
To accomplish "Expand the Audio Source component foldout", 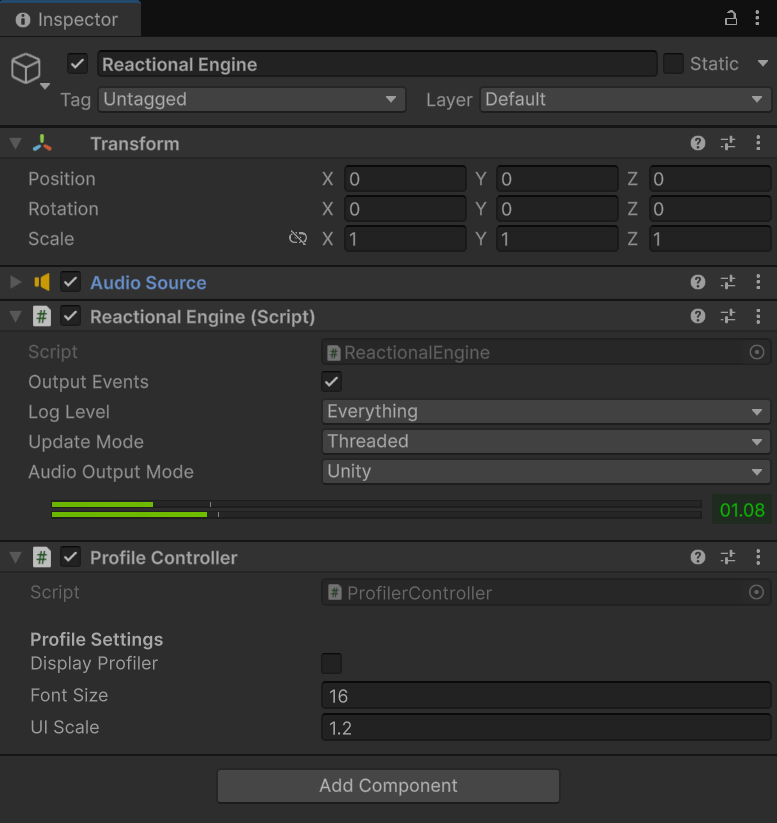I will (15, 283).
